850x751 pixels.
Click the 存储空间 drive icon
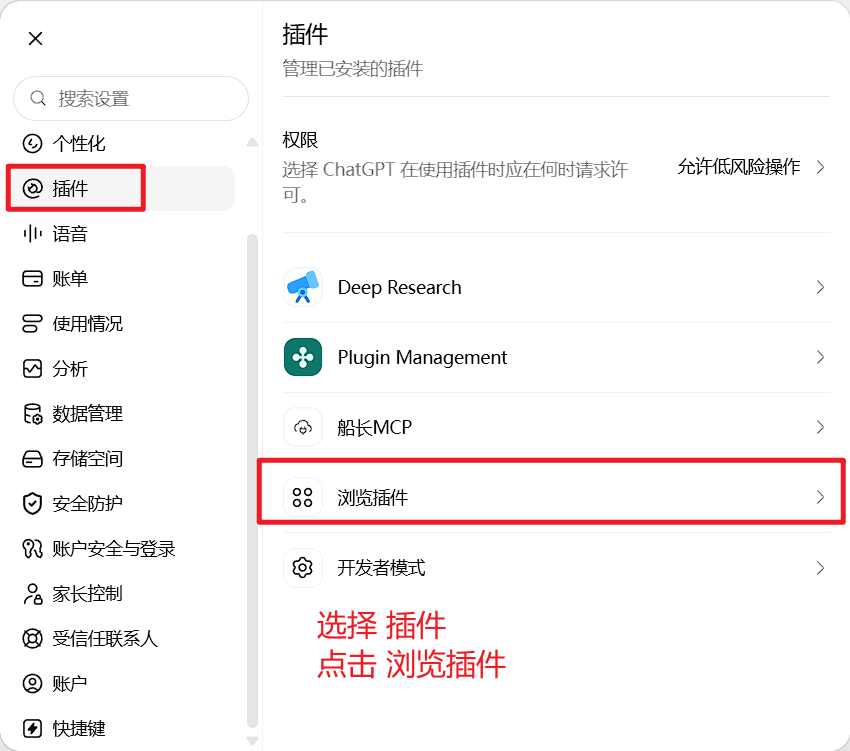click(x=33, y=459)
